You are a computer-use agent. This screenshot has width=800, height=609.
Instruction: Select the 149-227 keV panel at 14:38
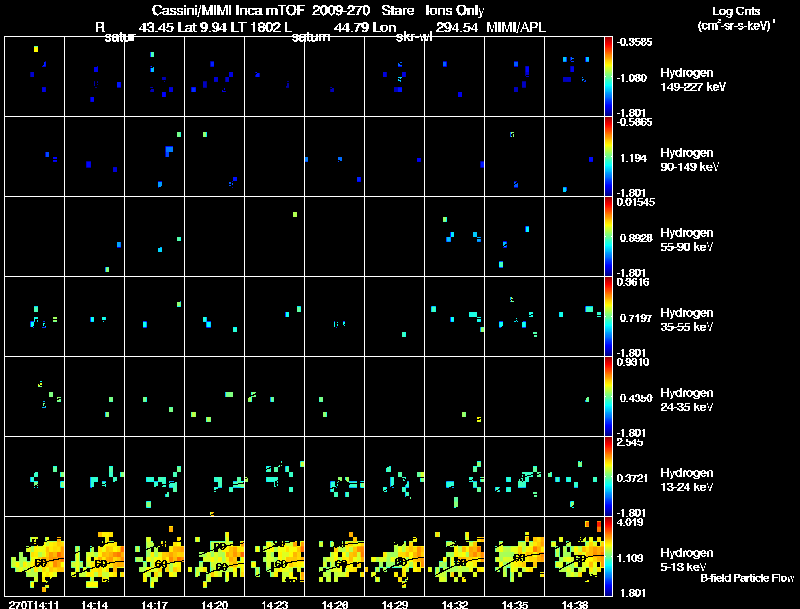coord(574,77)
